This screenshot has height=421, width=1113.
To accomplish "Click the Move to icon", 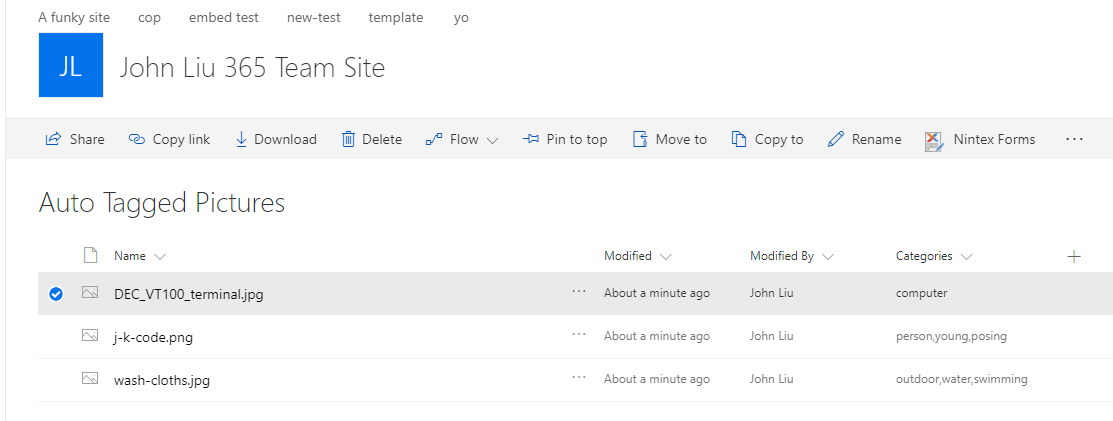I will pyautogui.click(x=640, y=139).
